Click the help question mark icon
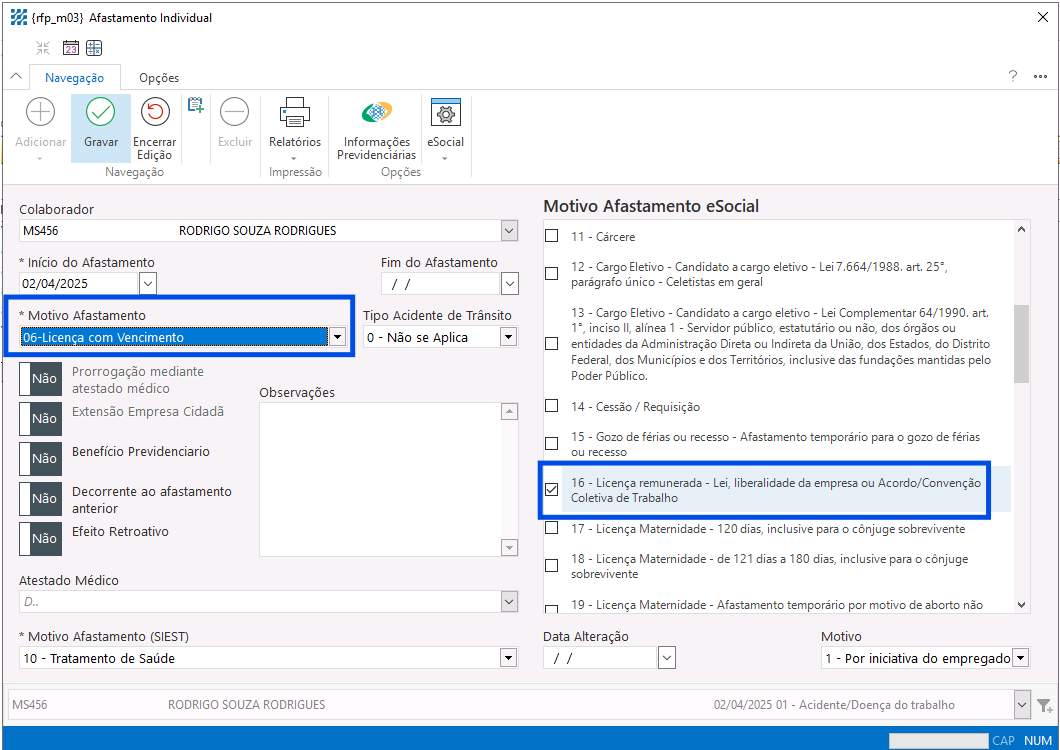Image resolution: width=1060 pixels, height=750 pixels. (1013, 76)
